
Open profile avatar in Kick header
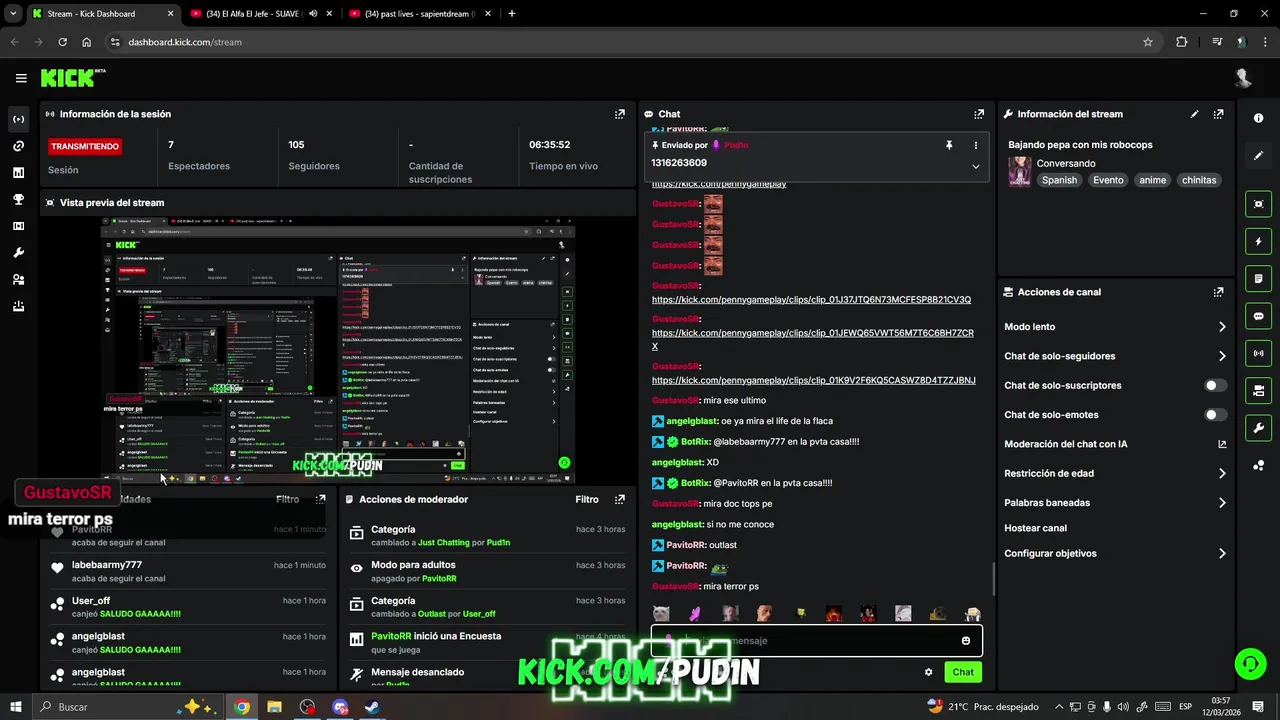pos(1243,78)
